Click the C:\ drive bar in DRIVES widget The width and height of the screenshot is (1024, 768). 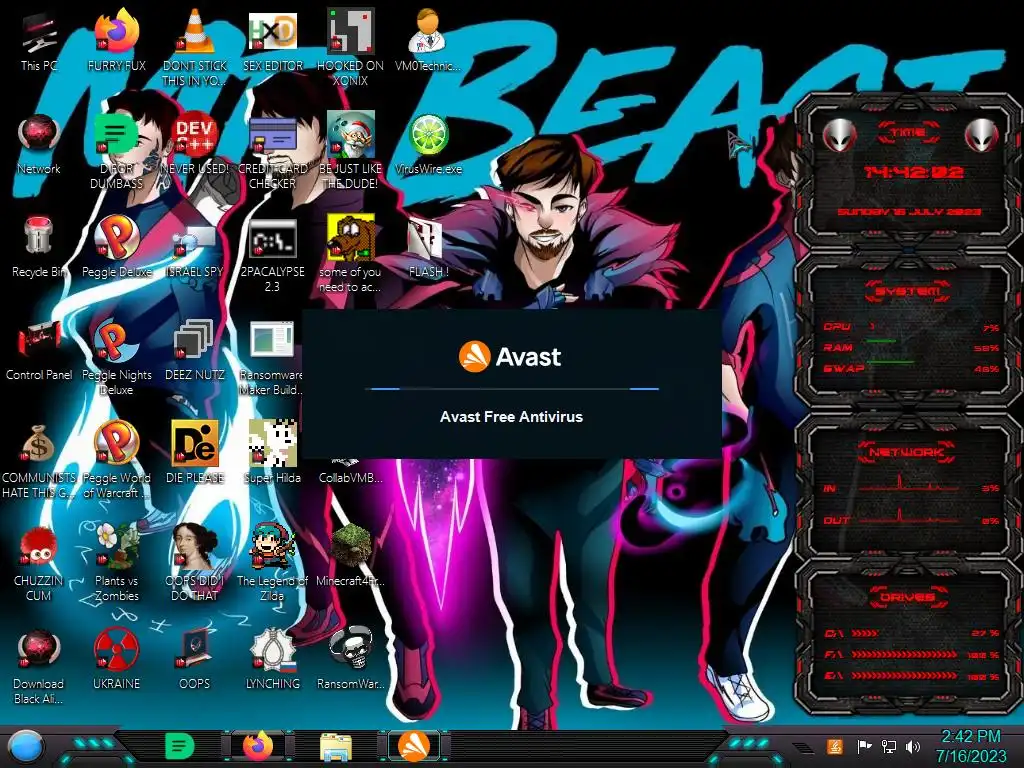865,633
